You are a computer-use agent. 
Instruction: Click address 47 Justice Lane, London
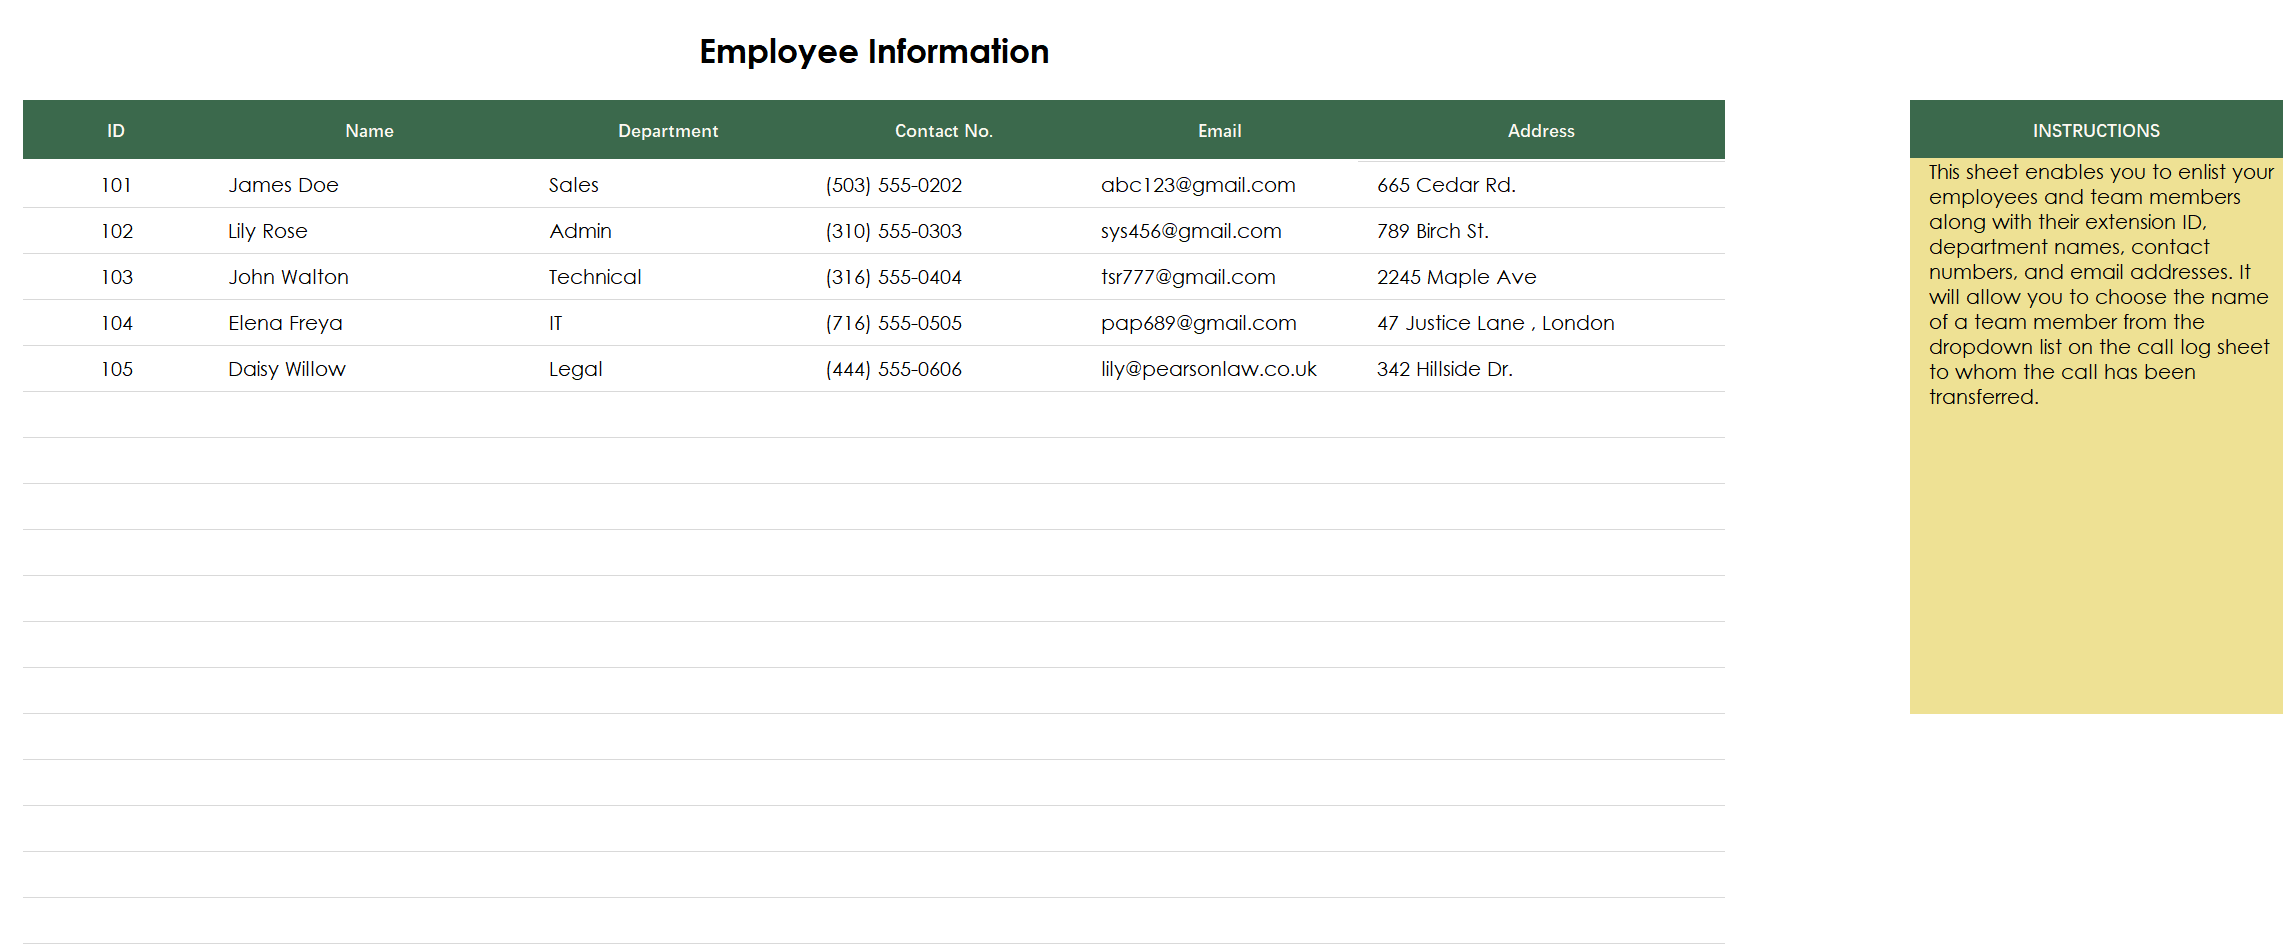click(x=1495, y=323)
